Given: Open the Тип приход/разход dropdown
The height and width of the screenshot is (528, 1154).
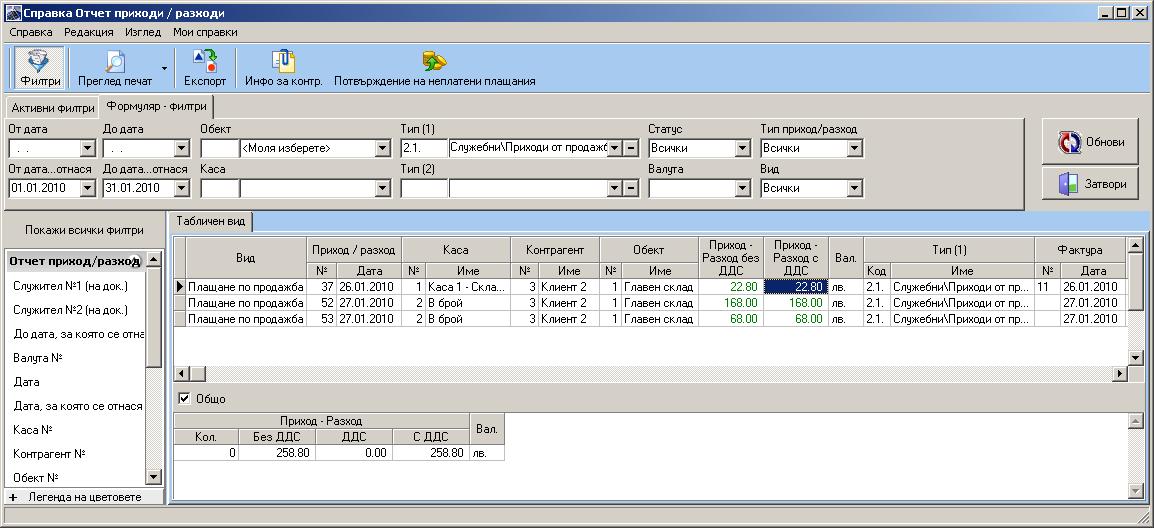Looking at the screenshot, I should click(854, 149).
